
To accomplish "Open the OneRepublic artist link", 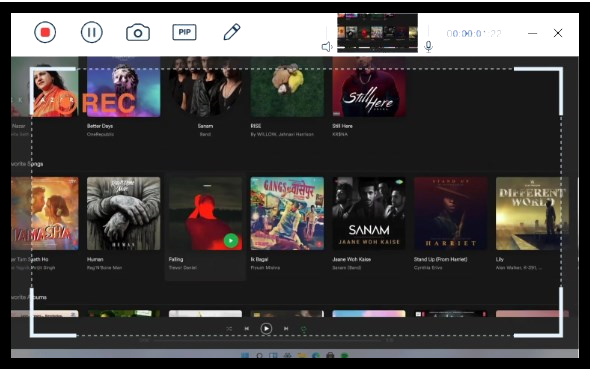I will [100, 134].
